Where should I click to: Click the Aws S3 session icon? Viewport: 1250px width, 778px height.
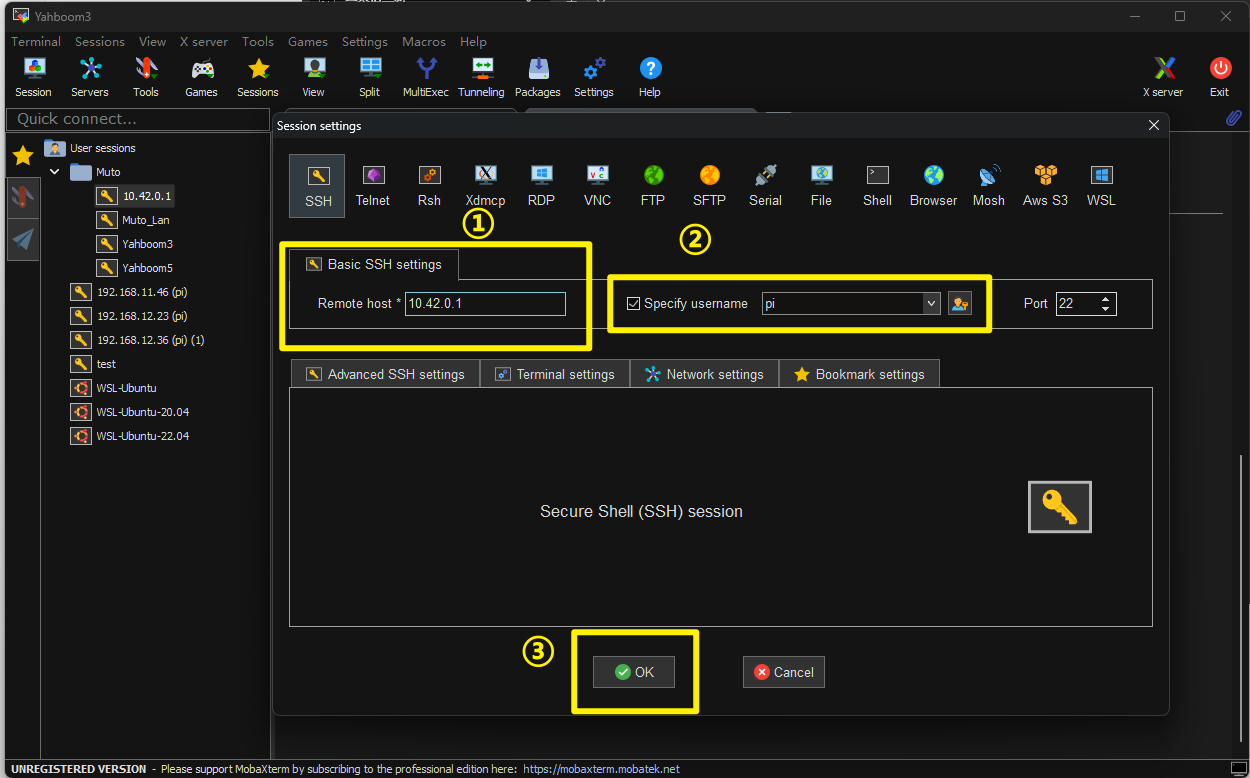(1045, 185)
